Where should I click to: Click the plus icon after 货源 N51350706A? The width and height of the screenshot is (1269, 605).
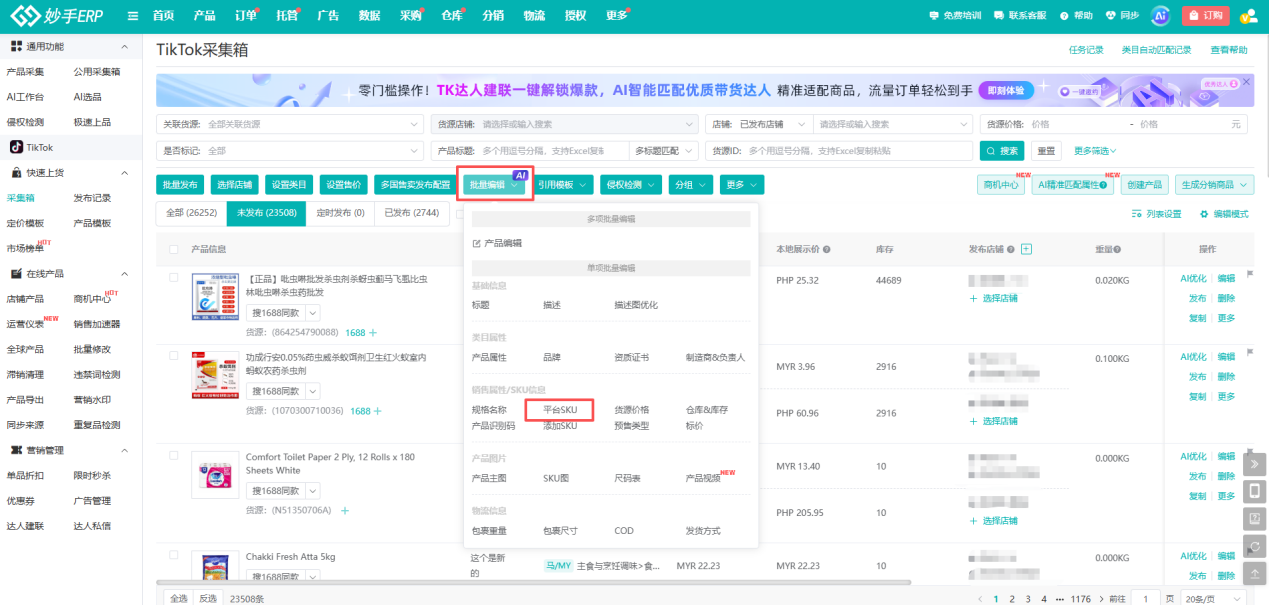click(x=345, y=511)
